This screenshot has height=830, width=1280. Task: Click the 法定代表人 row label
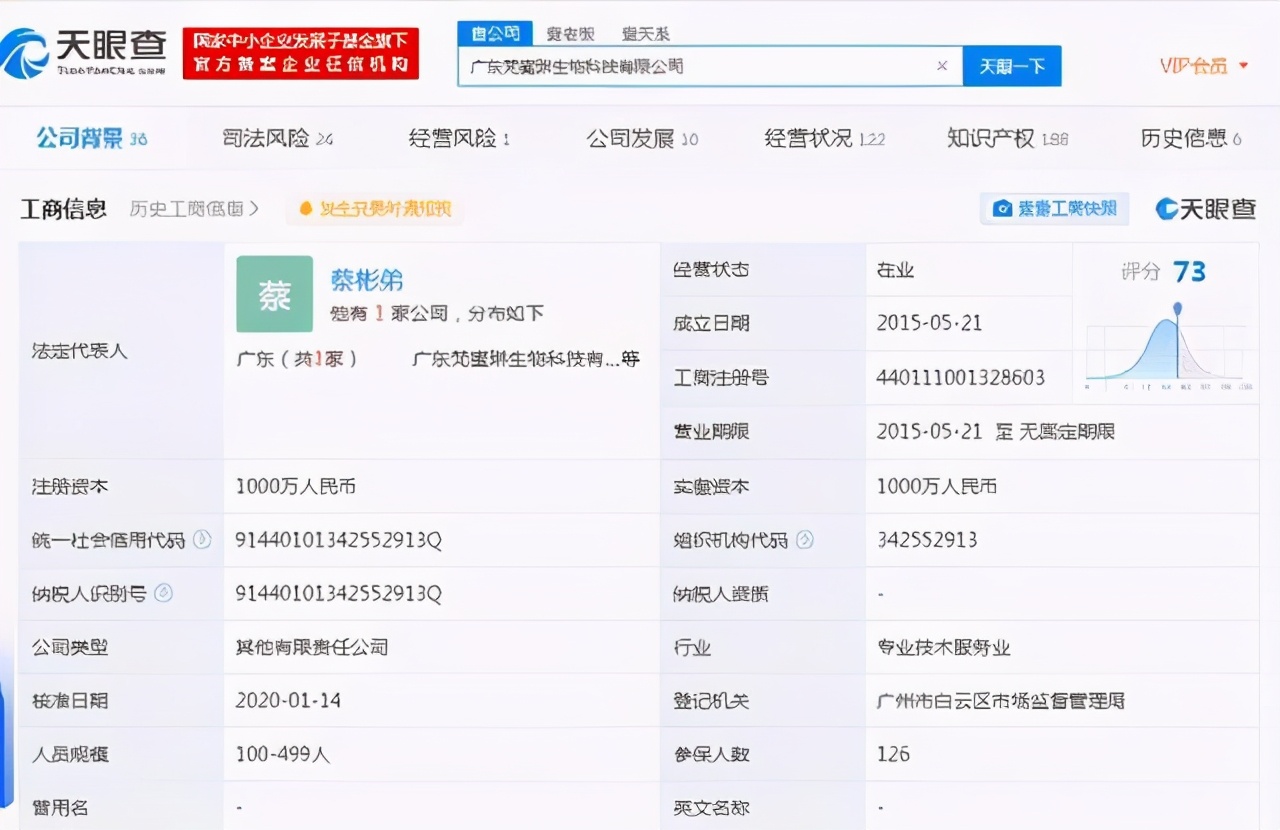pos(79,351)
